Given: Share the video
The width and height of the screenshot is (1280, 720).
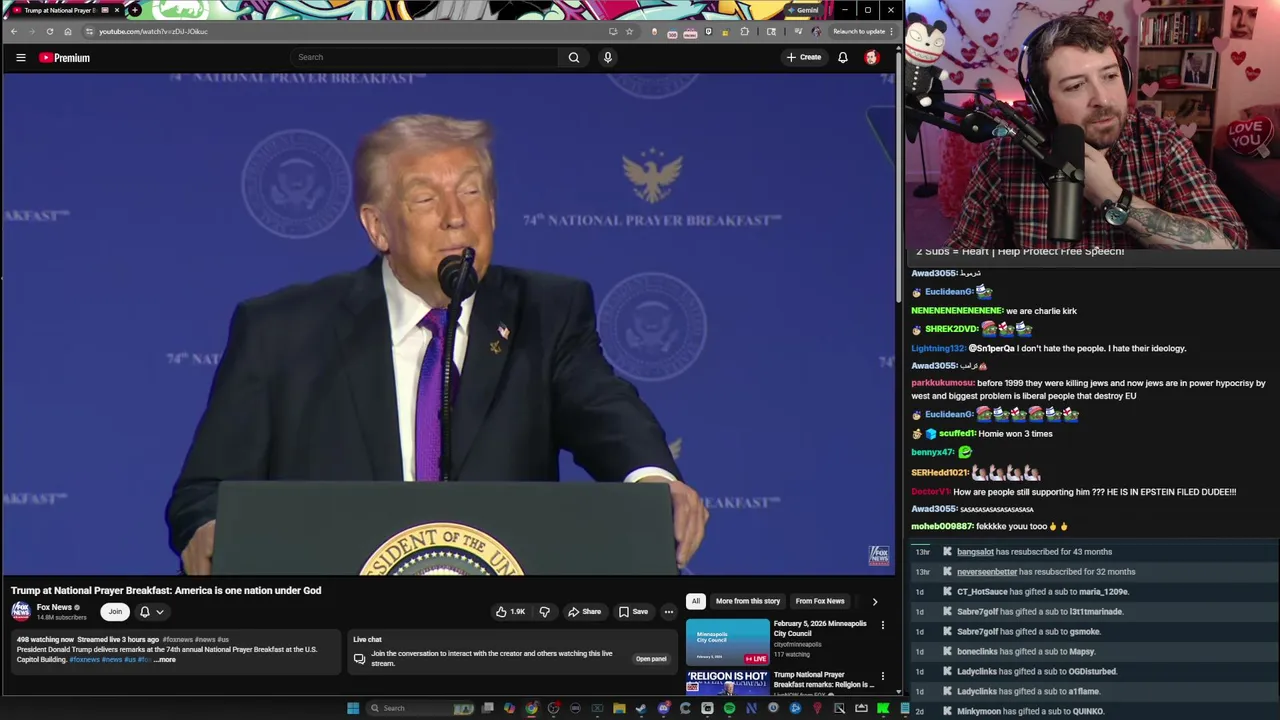Looking at the screenshot, I should click(x=584, y=611).
